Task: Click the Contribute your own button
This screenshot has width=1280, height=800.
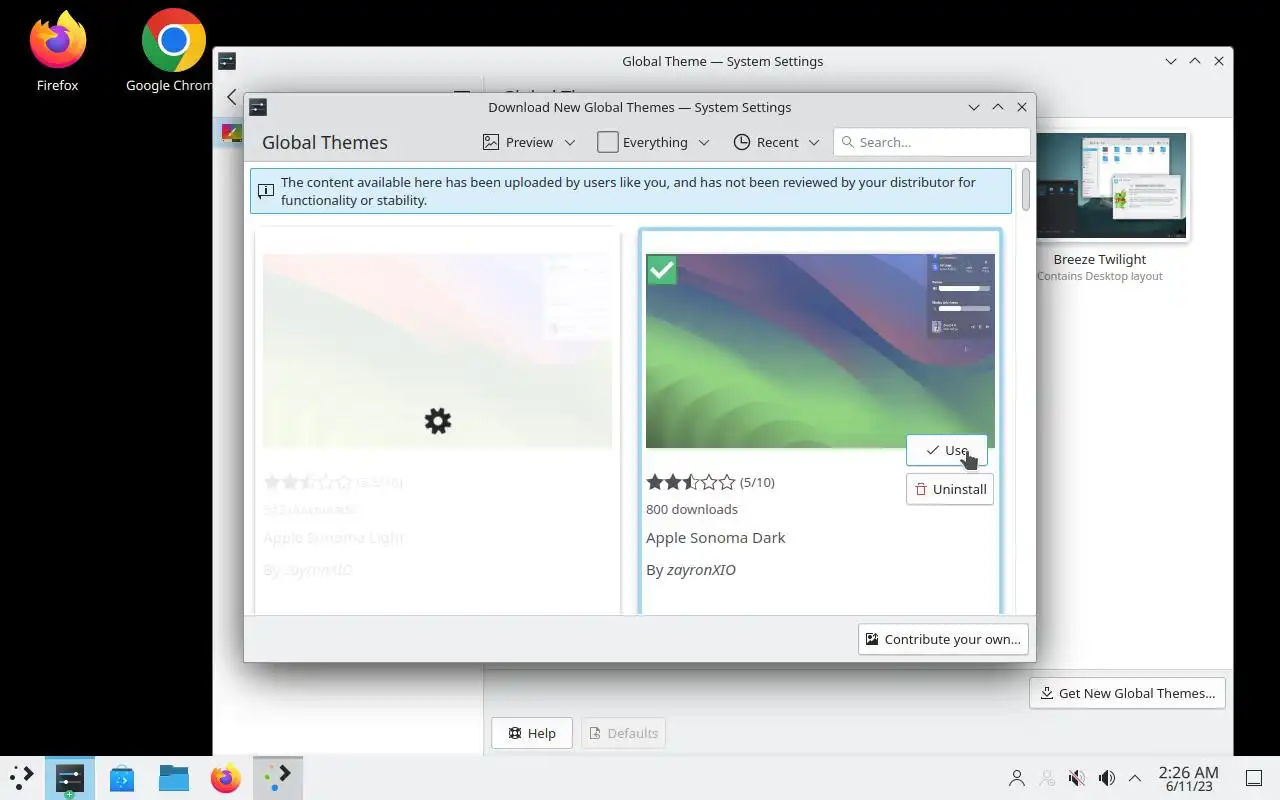Action: click(x=943, y=639)
